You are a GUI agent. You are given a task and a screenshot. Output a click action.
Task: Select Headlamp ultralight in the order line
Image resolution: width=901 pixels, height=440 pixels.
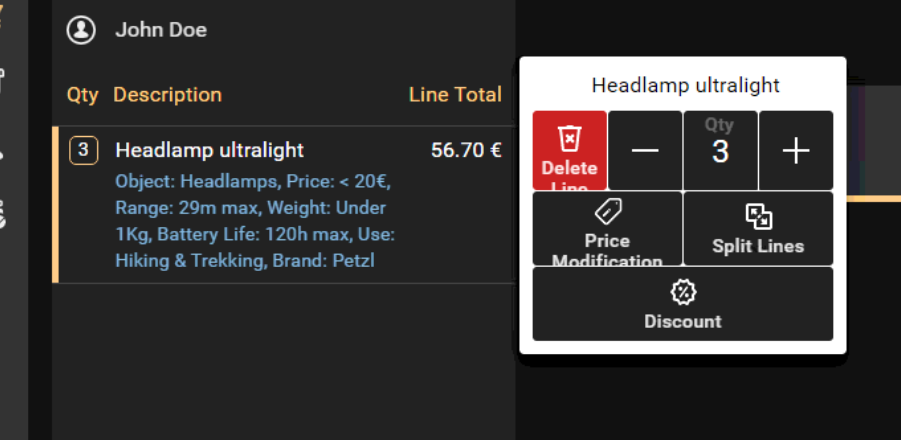point(210,150)
